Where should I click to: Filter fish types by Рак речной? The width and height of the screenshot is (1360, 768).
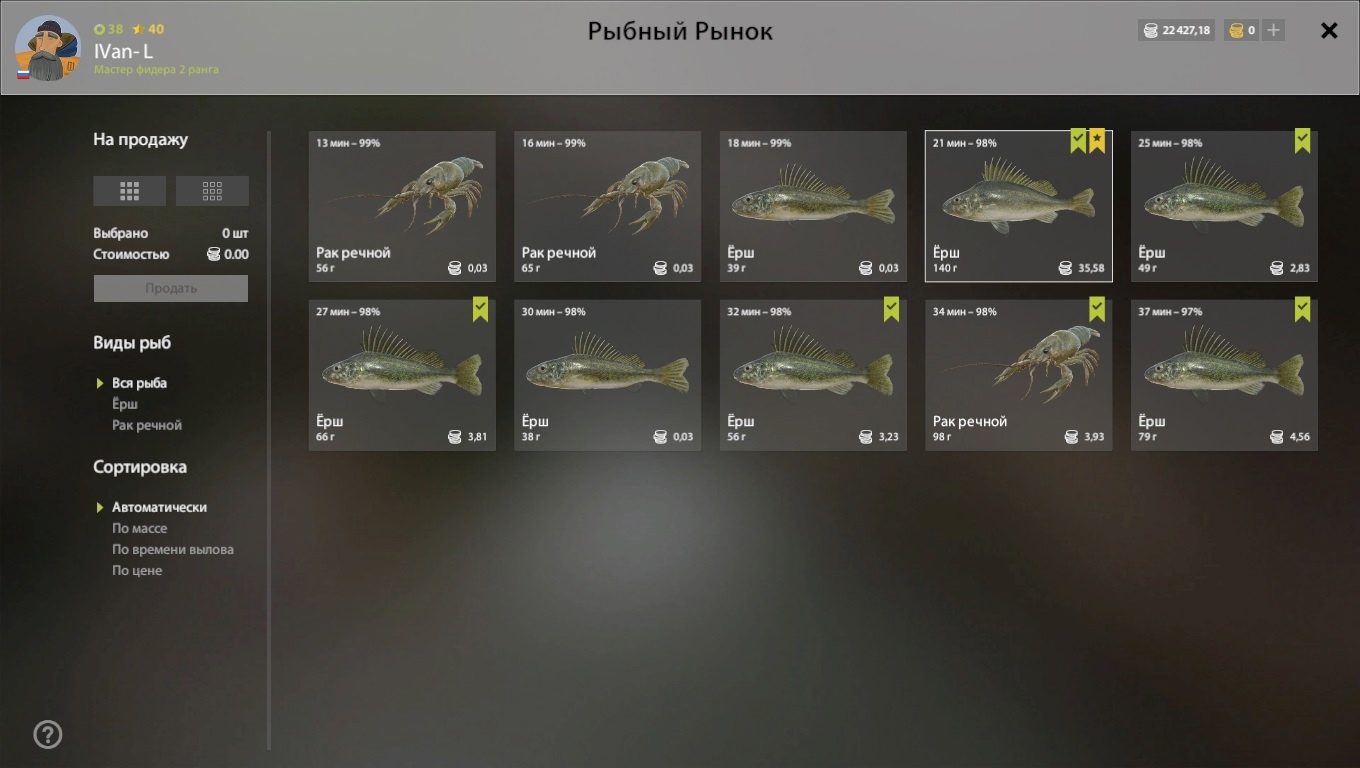pyautogui.click(x=147, y=425)
